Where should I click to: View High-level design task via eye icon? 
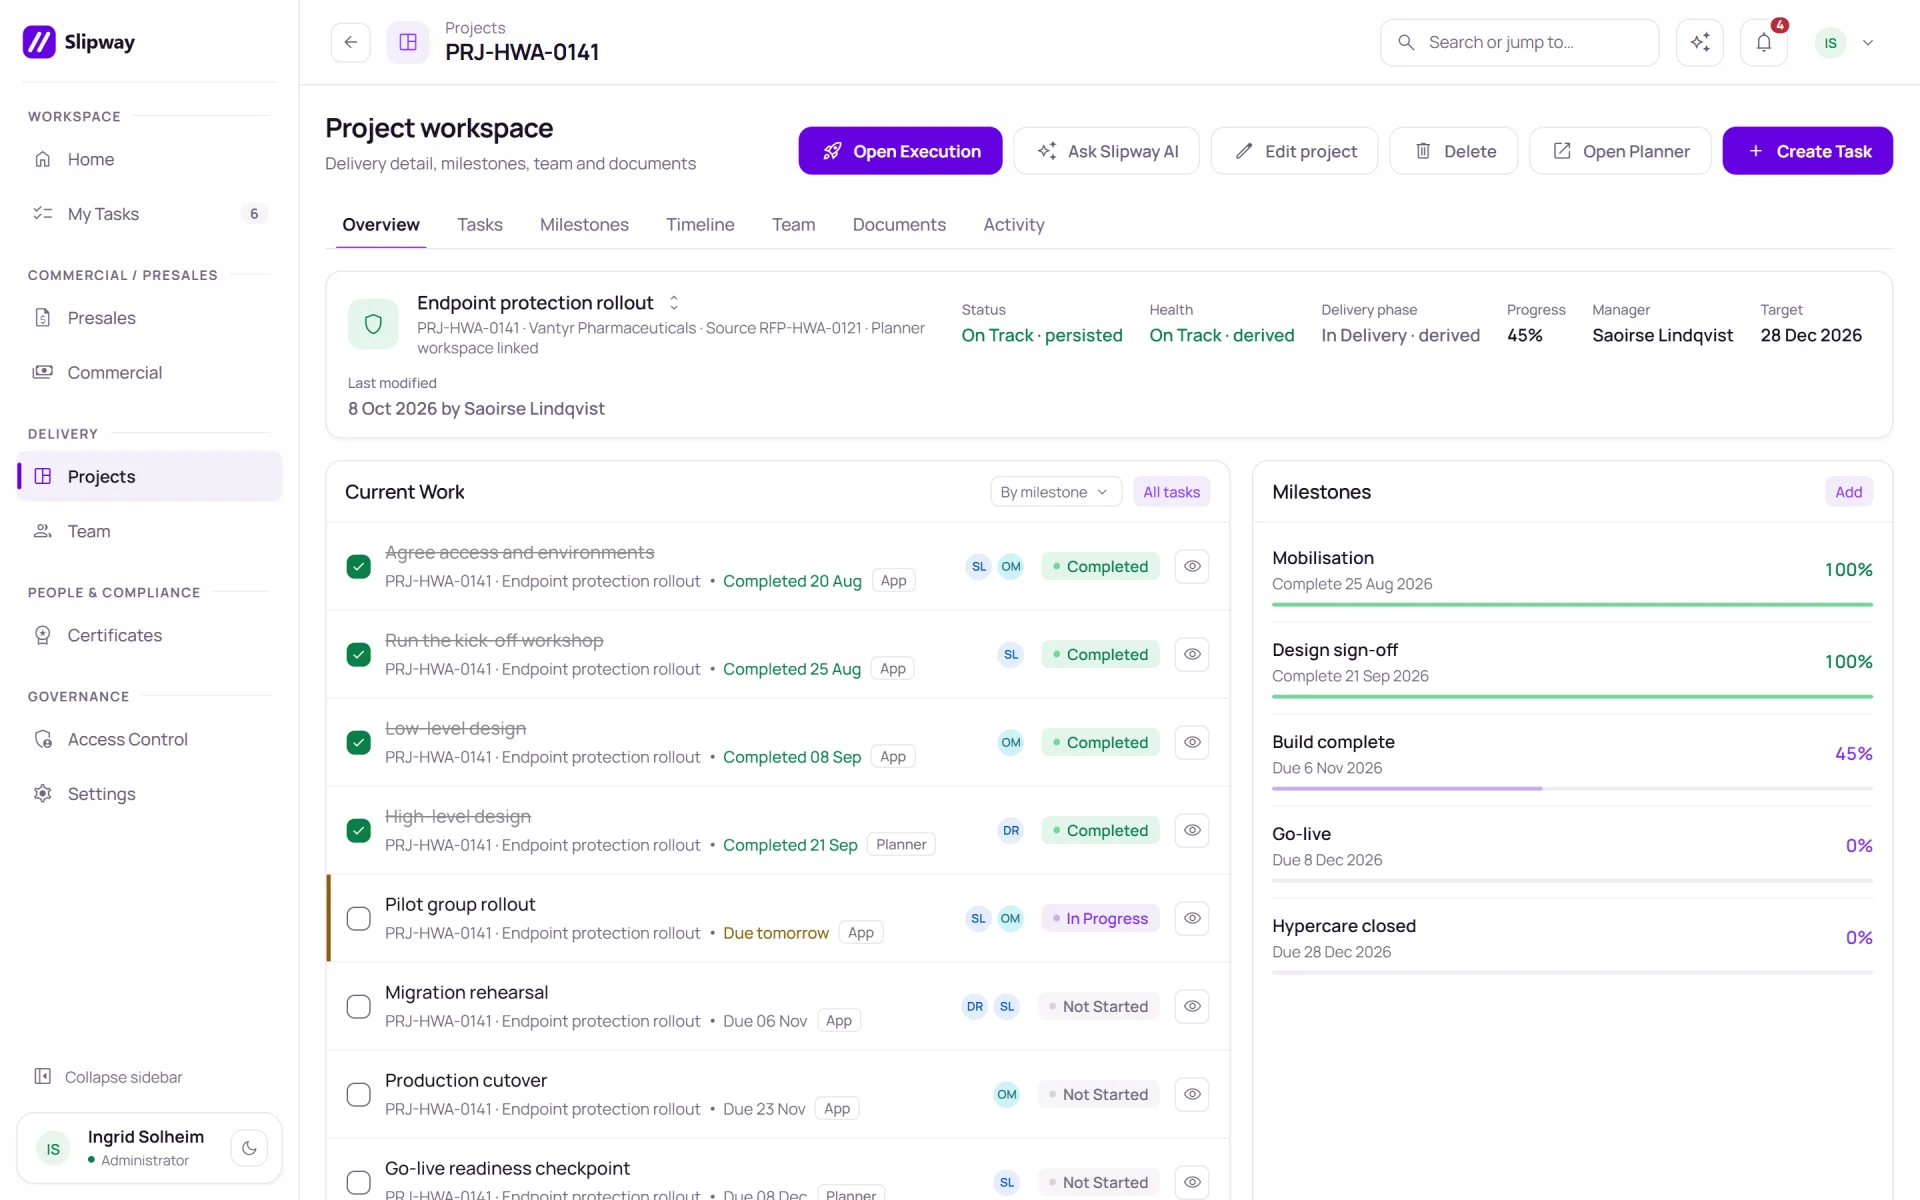click(1192, 830)
